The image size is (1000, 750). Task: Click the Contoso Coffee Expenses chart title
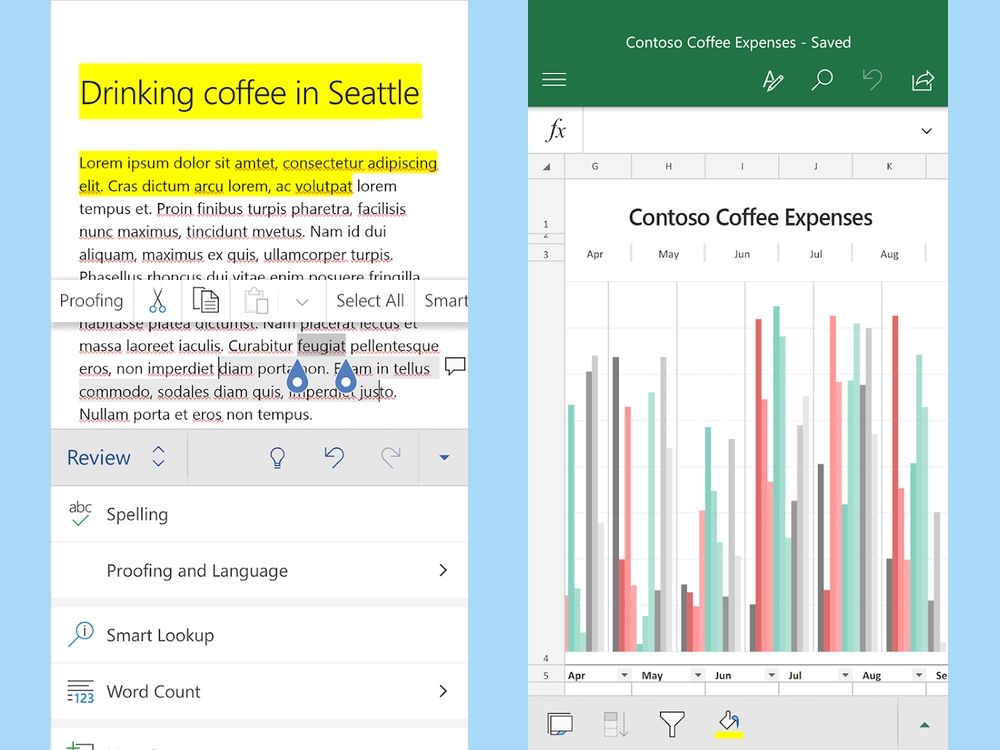750,217
